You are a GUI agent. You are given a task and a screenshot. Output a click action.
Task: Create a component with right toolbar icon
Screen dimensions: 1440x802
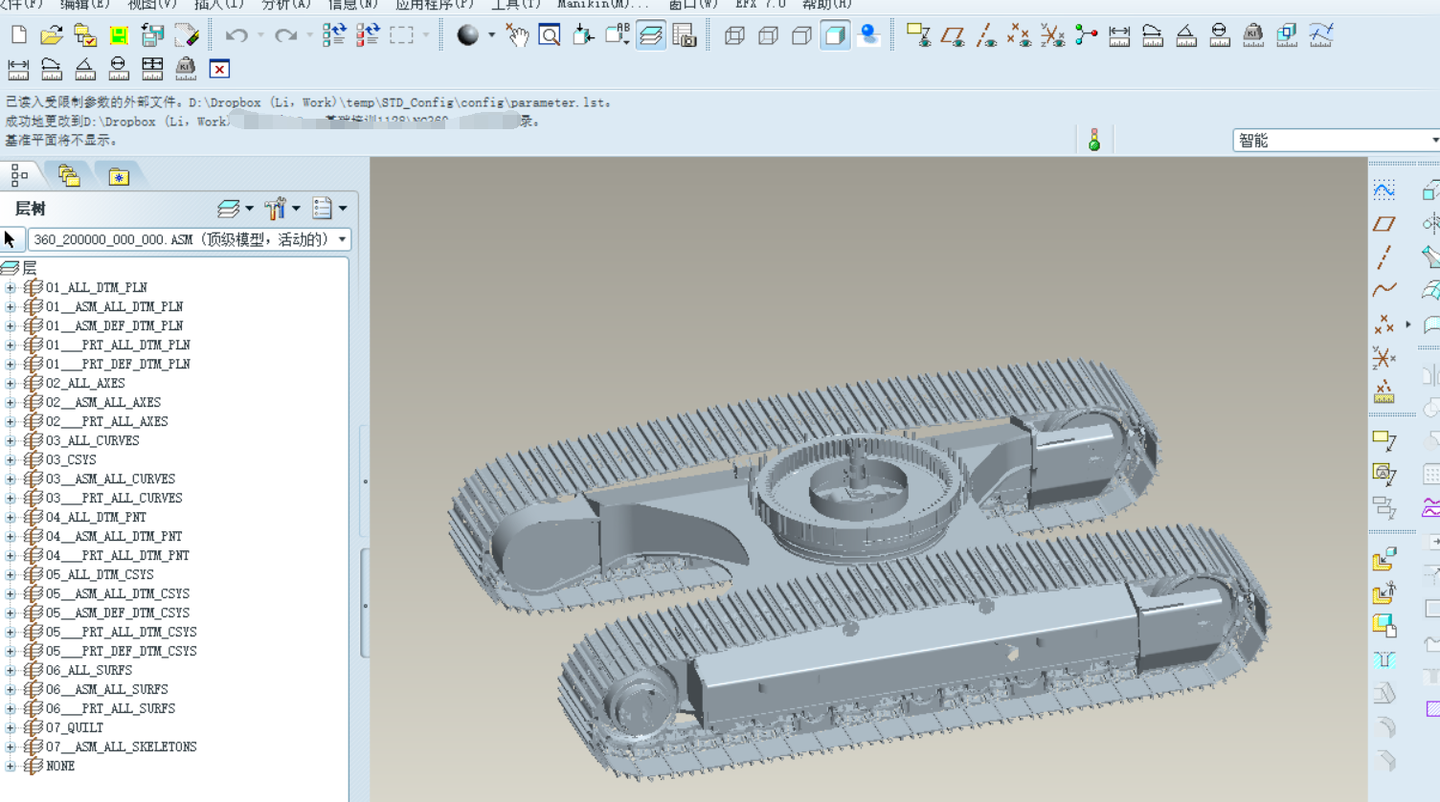(x=1384, y=594)
